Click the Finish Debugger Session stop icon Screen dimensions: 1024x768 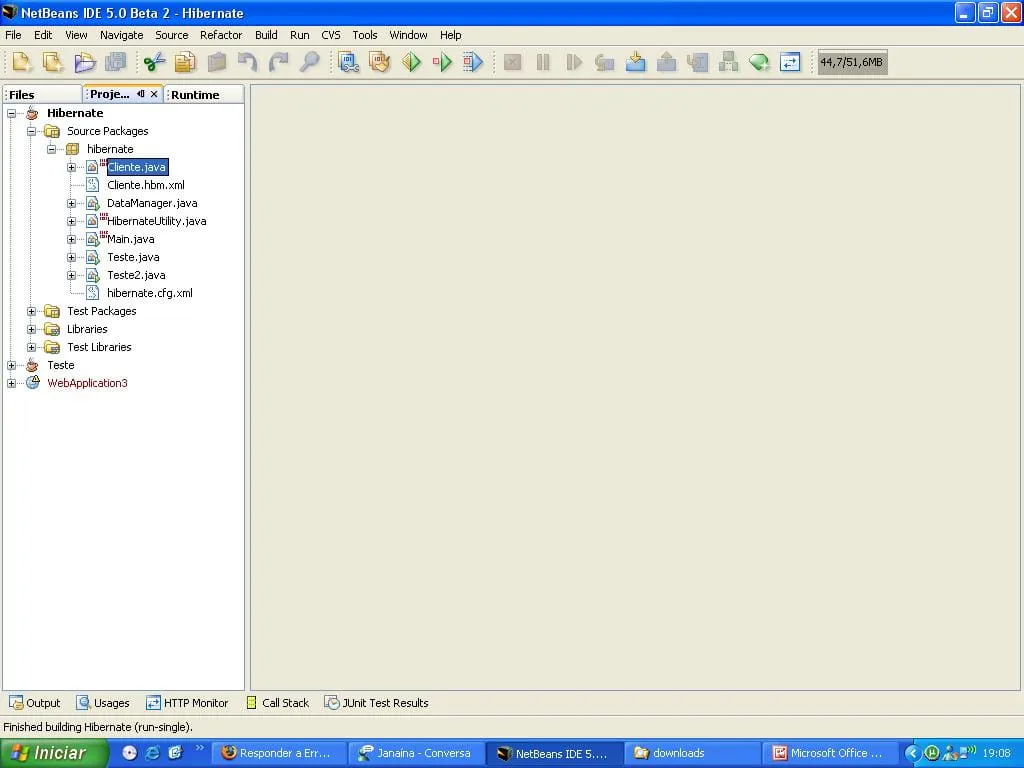tap(512, 63)
